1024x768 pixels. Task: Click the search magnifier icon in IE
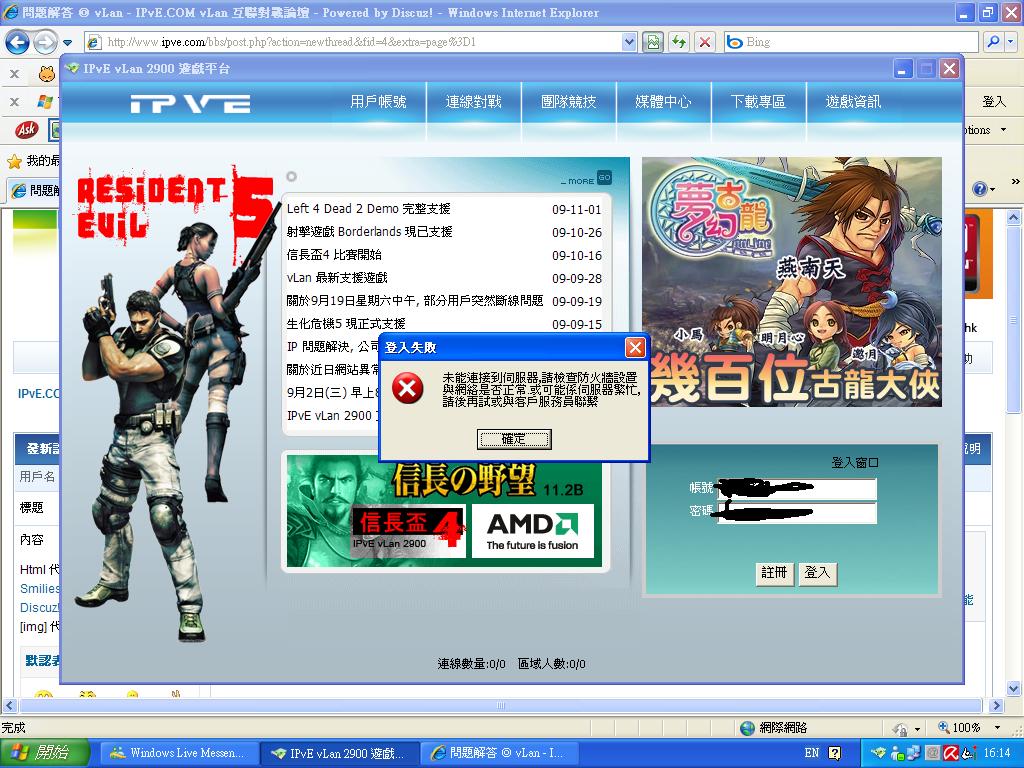pos(993,42)
